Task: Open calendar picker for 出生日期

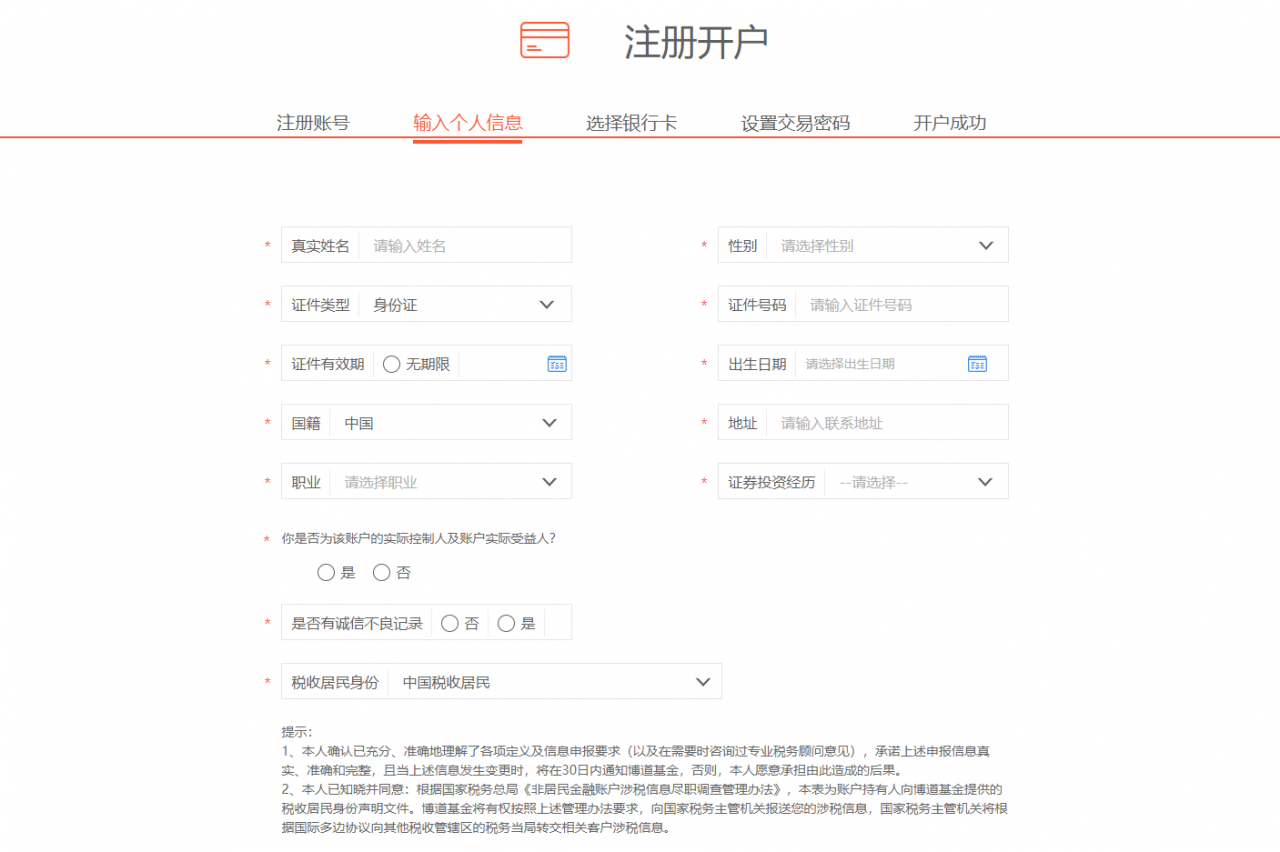Action: (x=977, y=364)
